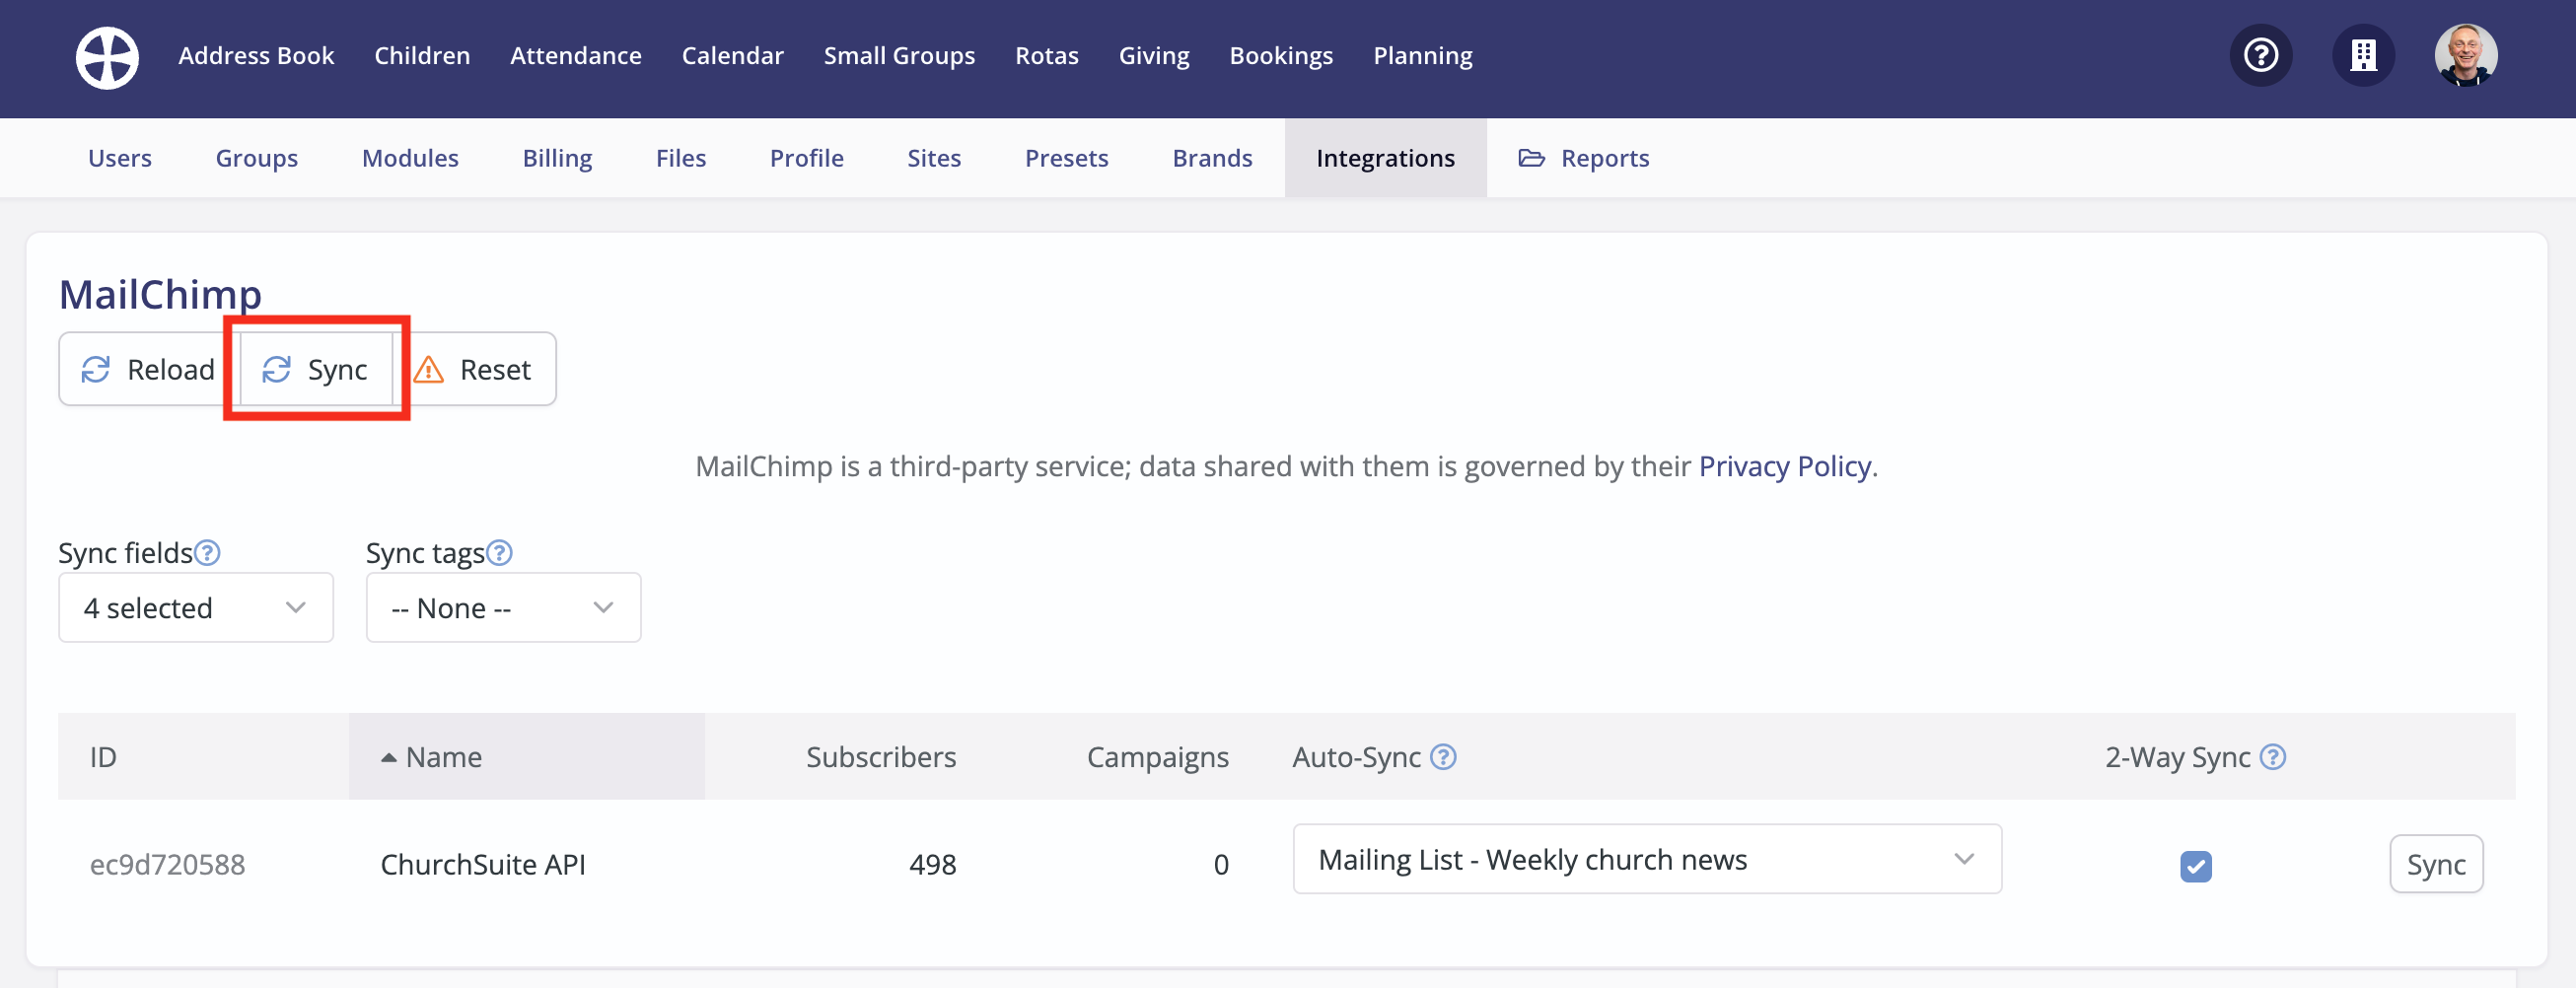Open the Attendance module
The height and width of the screenshot is (988, 2576).
tap(576, 56)
